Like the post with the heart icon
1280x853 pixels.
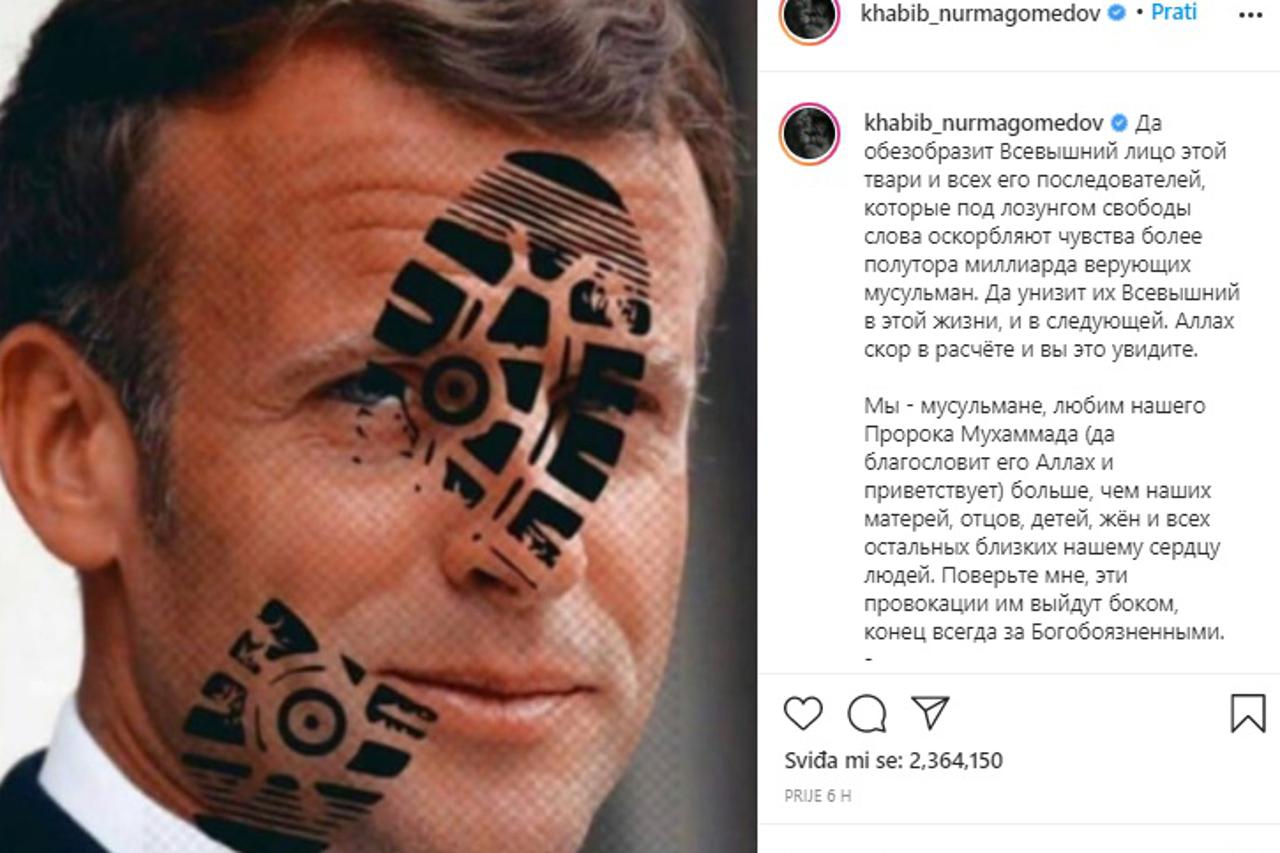(803, 713)
